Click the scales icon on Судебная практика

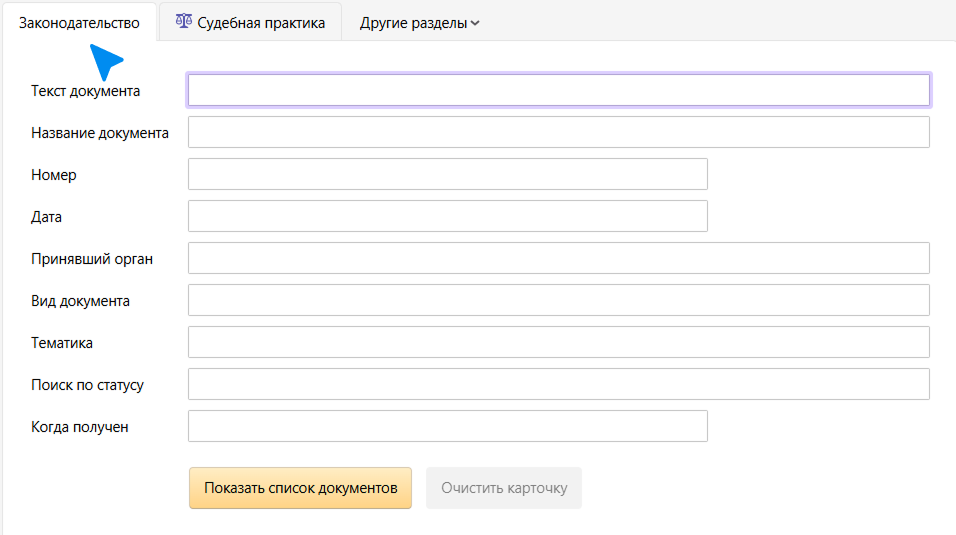pyautogui.click(x=184, y=21)
